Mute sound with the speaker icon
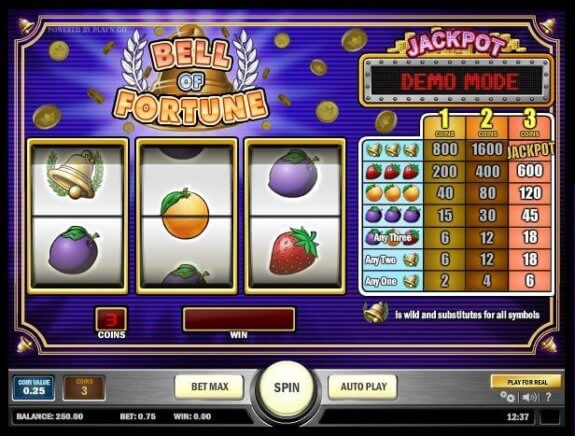The image size is (575, 436). [530, 397]
